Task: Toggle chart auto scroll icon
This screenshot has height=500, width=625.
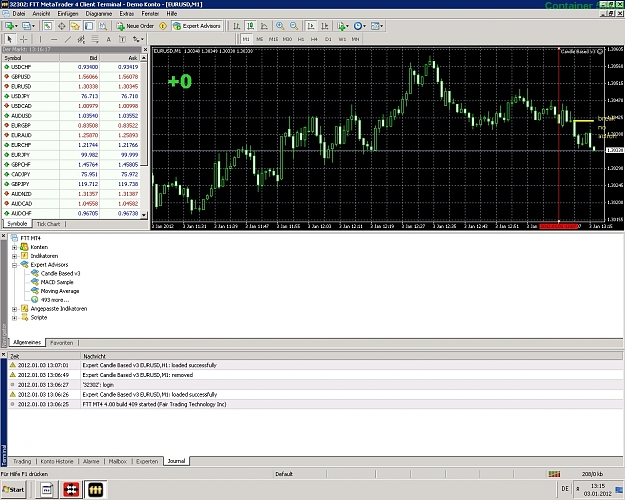Action: pos(311,26)
